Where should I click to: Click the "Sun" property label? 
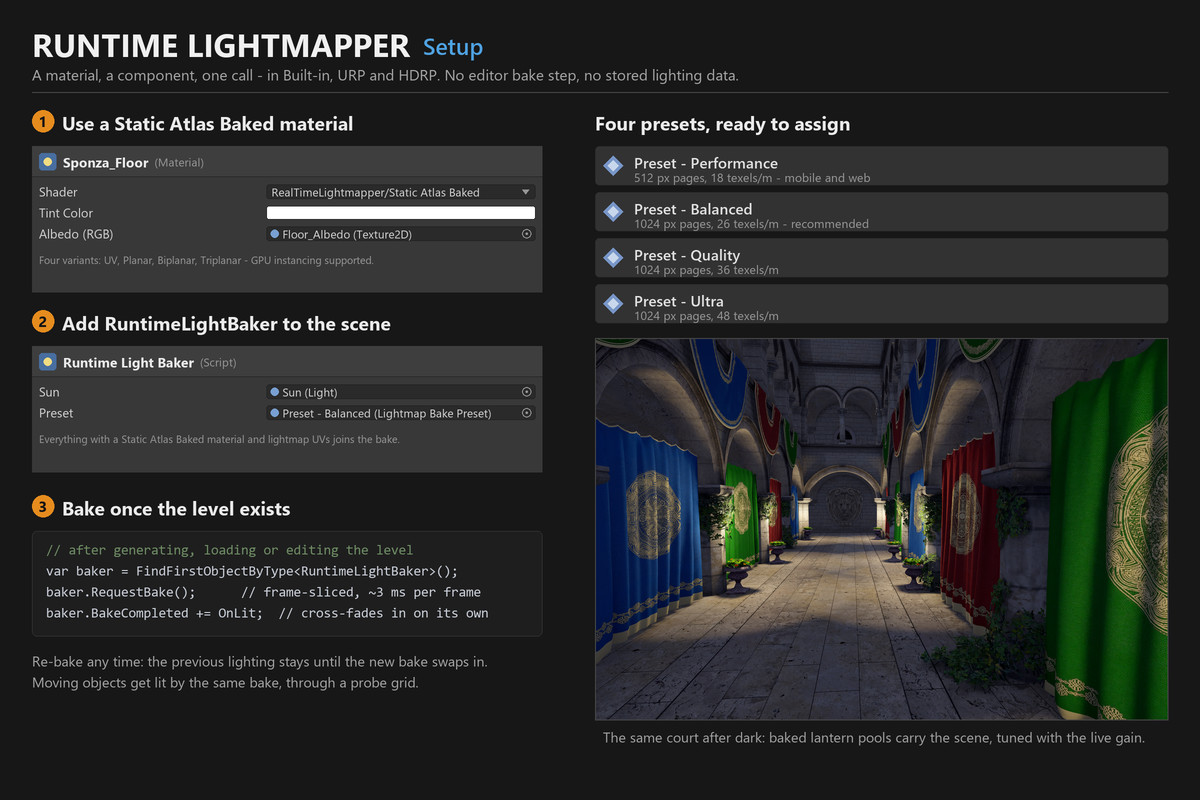point(49,392)
